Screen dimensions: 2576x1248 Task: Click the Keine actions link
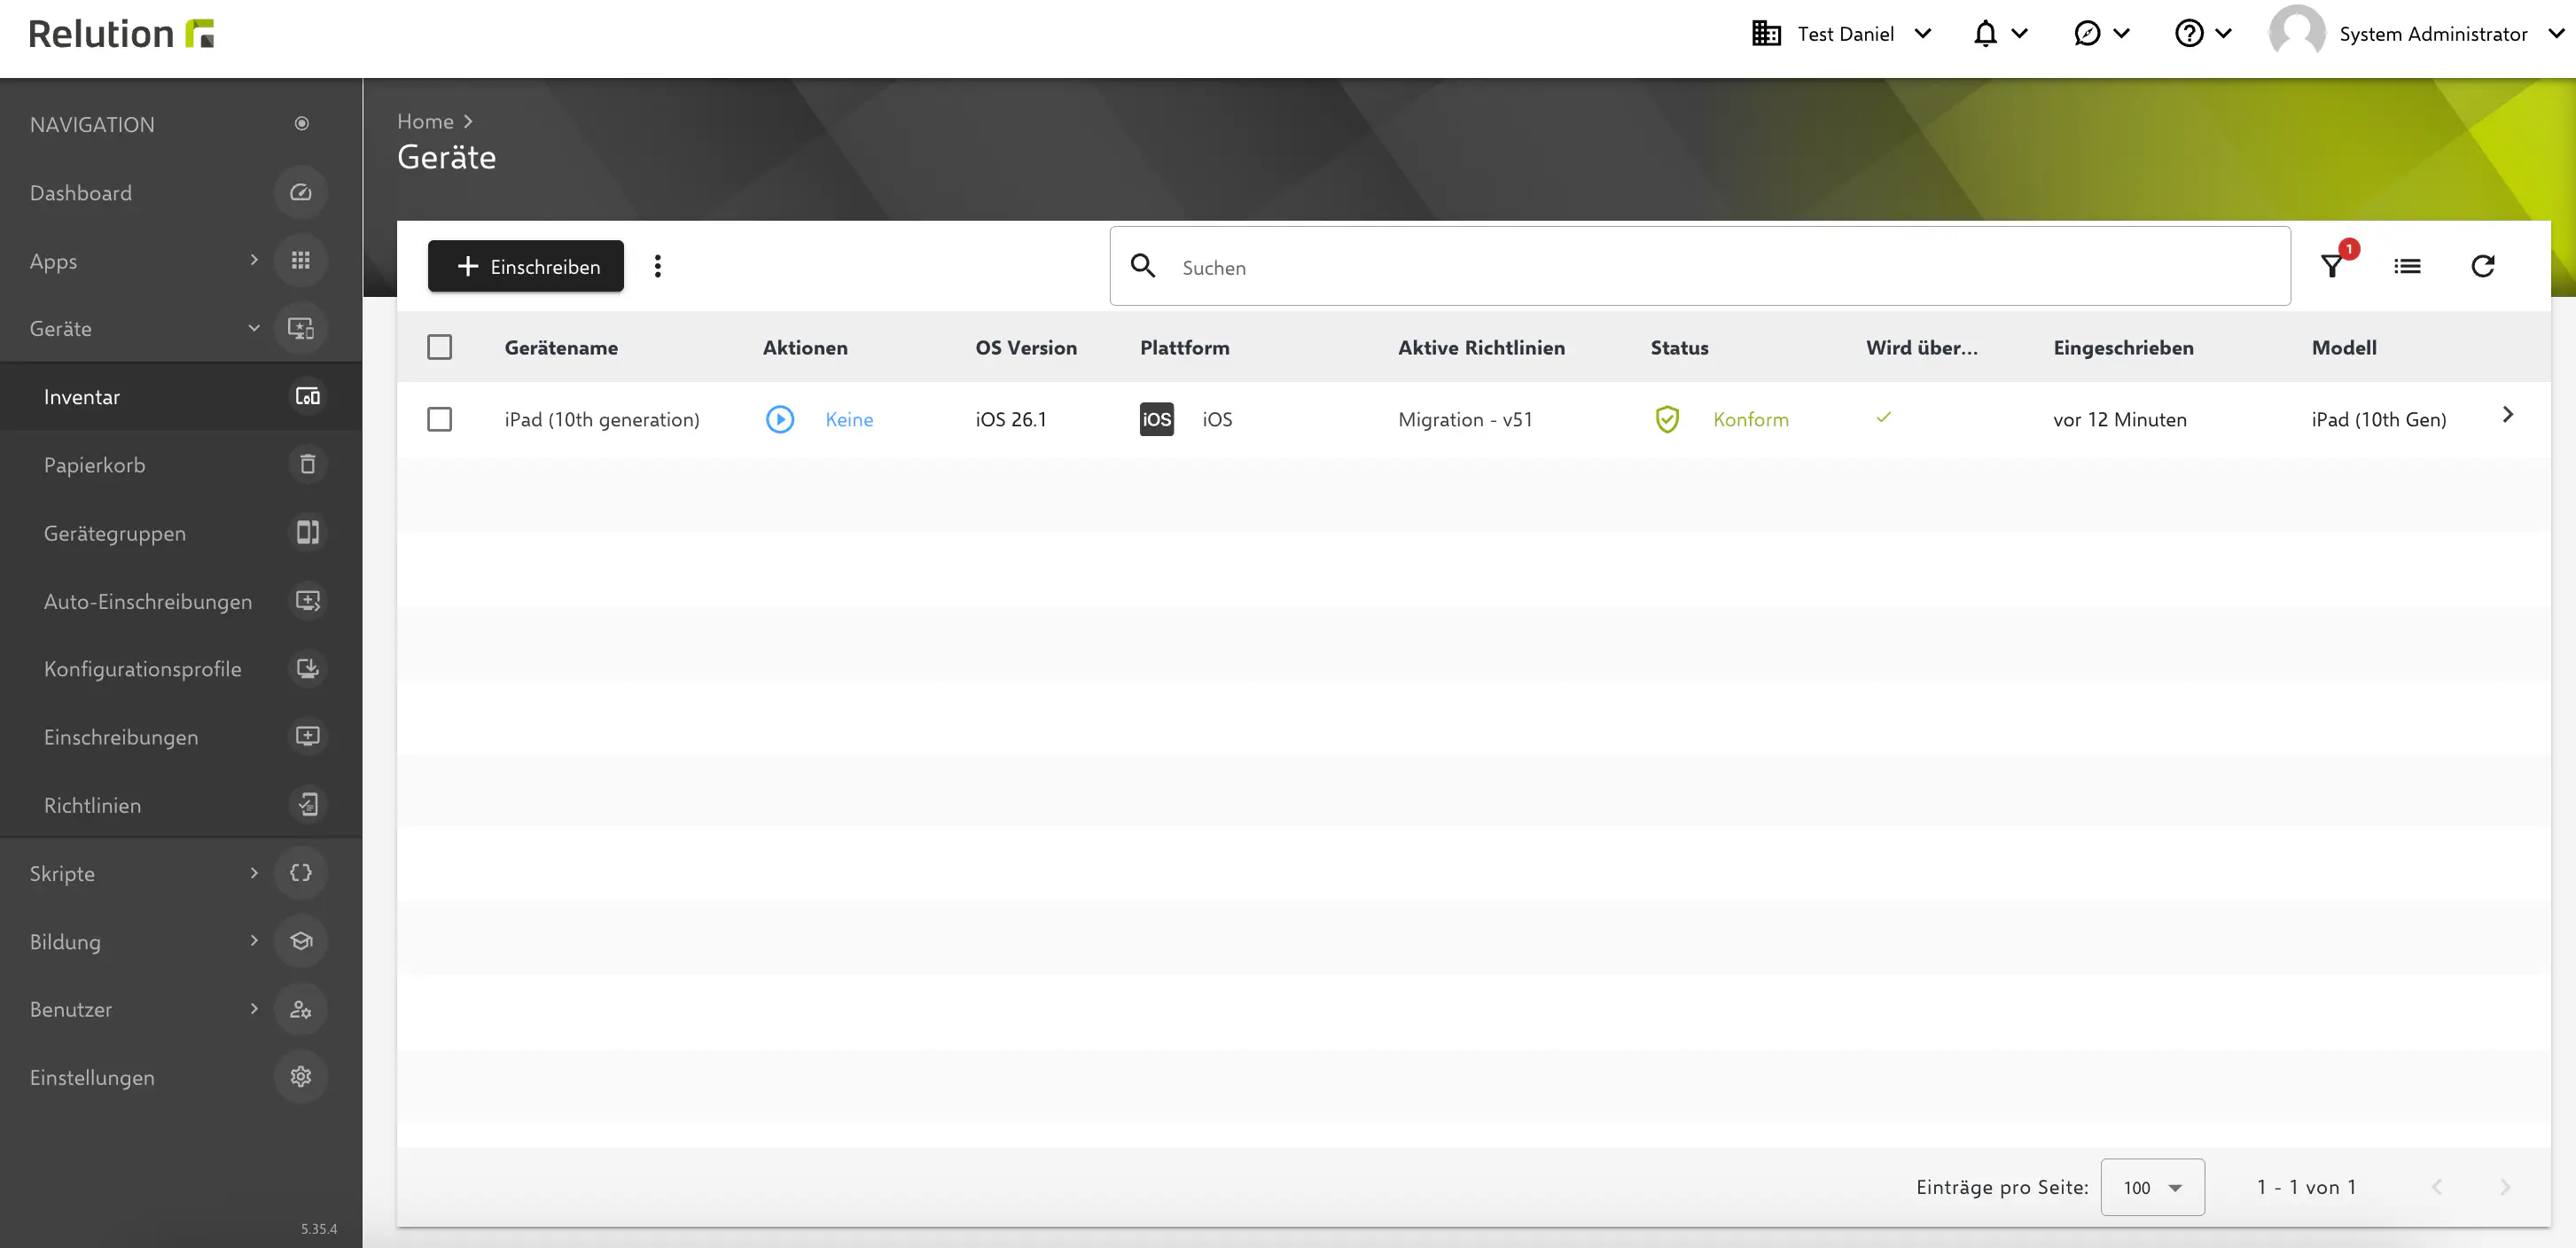point(848,419)
